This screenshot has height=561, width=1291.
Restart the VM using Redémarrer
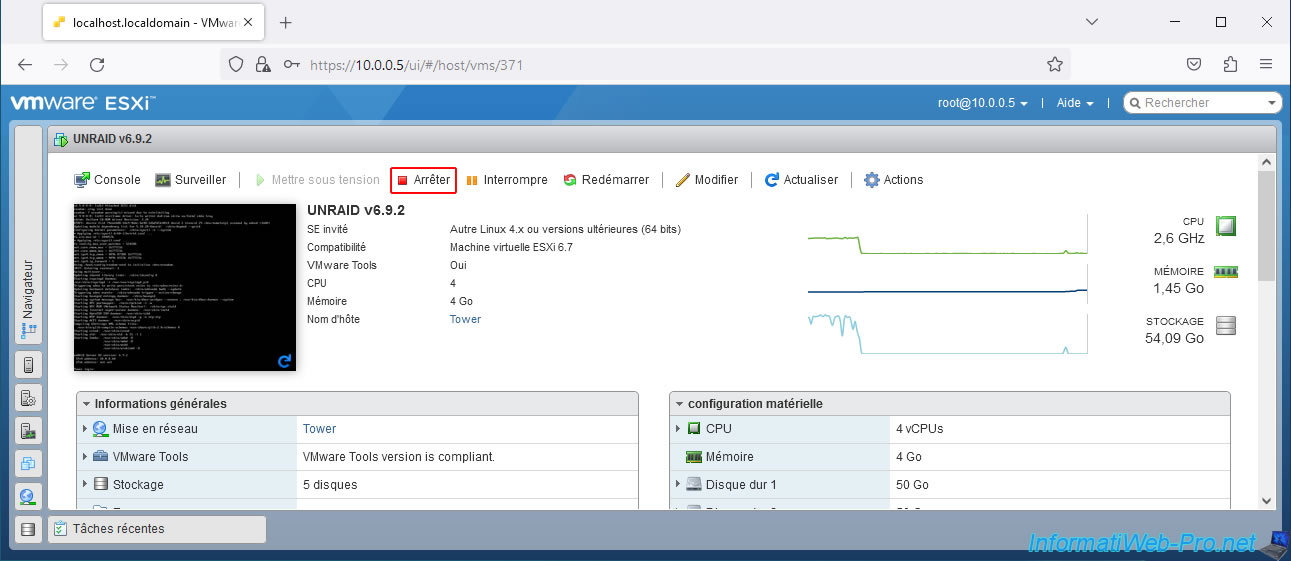point(606,180)
